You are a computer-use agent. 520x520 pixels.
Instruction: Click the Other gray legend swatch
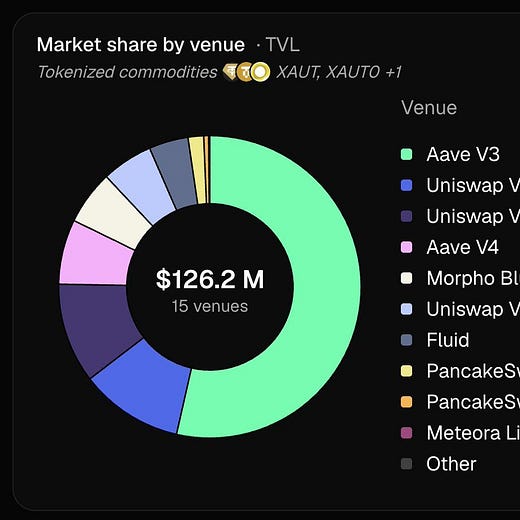point(406,464)
